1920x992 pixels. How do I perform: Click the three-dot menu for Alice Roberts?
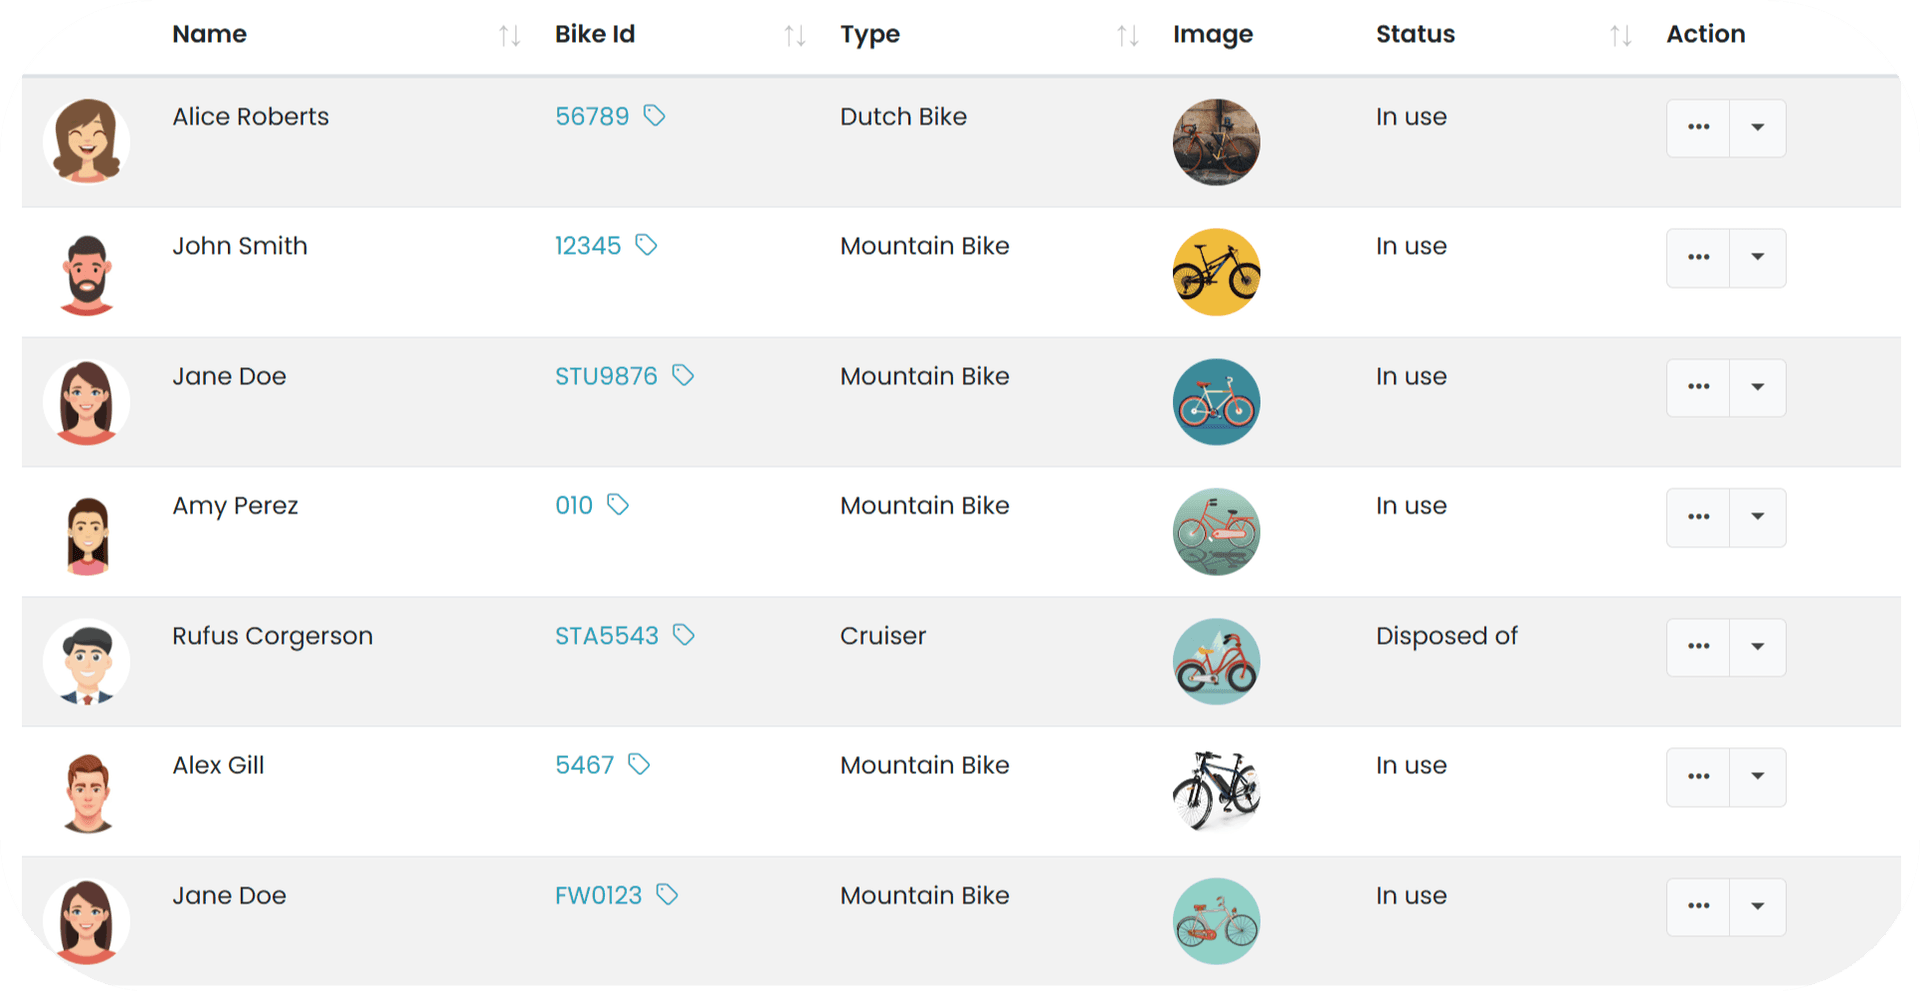click(x=1698, y=127)
